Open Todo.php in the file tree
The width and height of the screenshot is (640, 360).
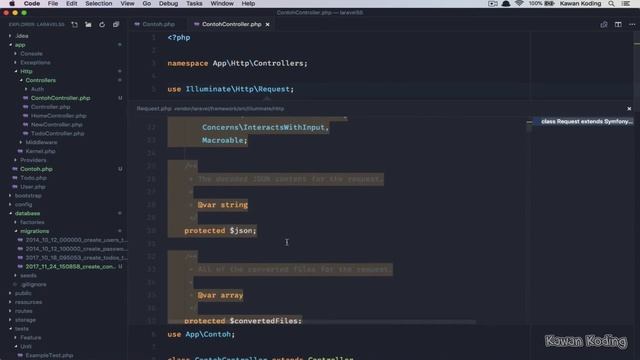point(33,178)
